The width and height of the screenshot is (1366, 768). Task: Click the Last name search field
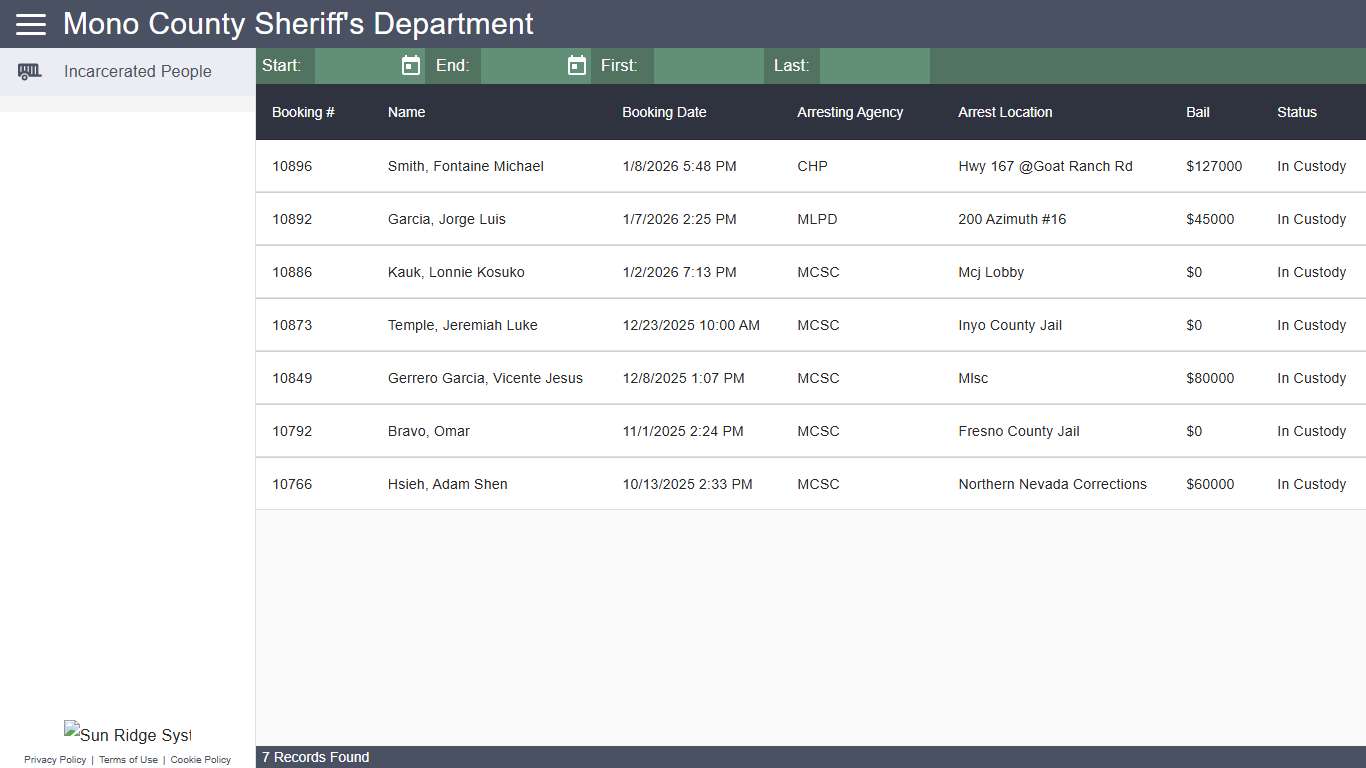(x=874, y=65)
